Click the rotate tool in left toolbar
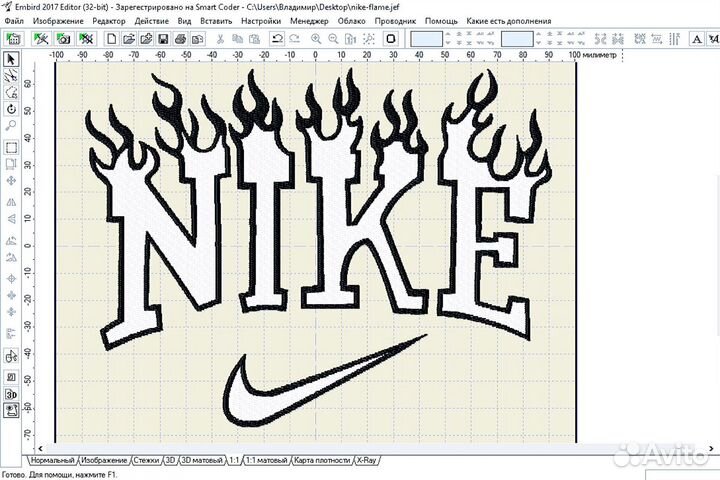The height and width of the screenshot is (480, 720). coord(11,109)
